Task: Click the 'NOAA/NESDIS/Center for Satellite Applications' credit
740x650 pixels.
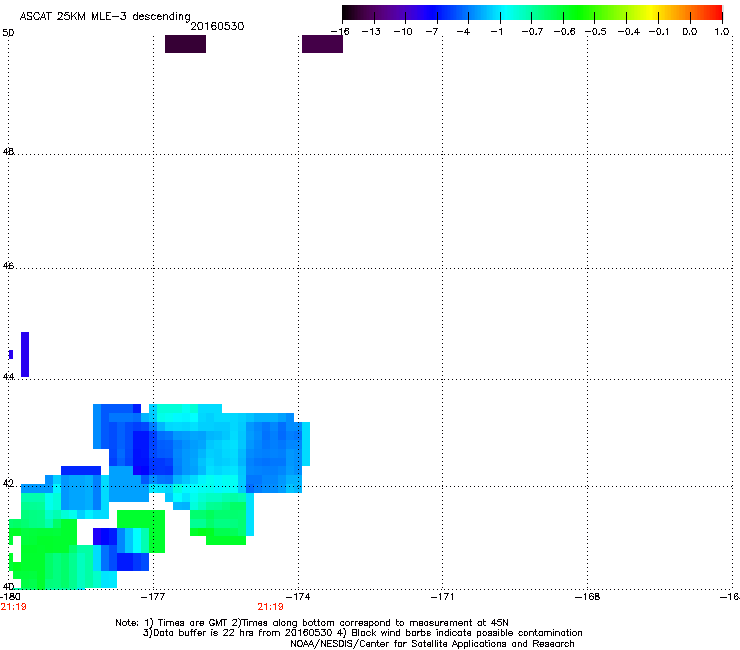Action: coord(432,644)
